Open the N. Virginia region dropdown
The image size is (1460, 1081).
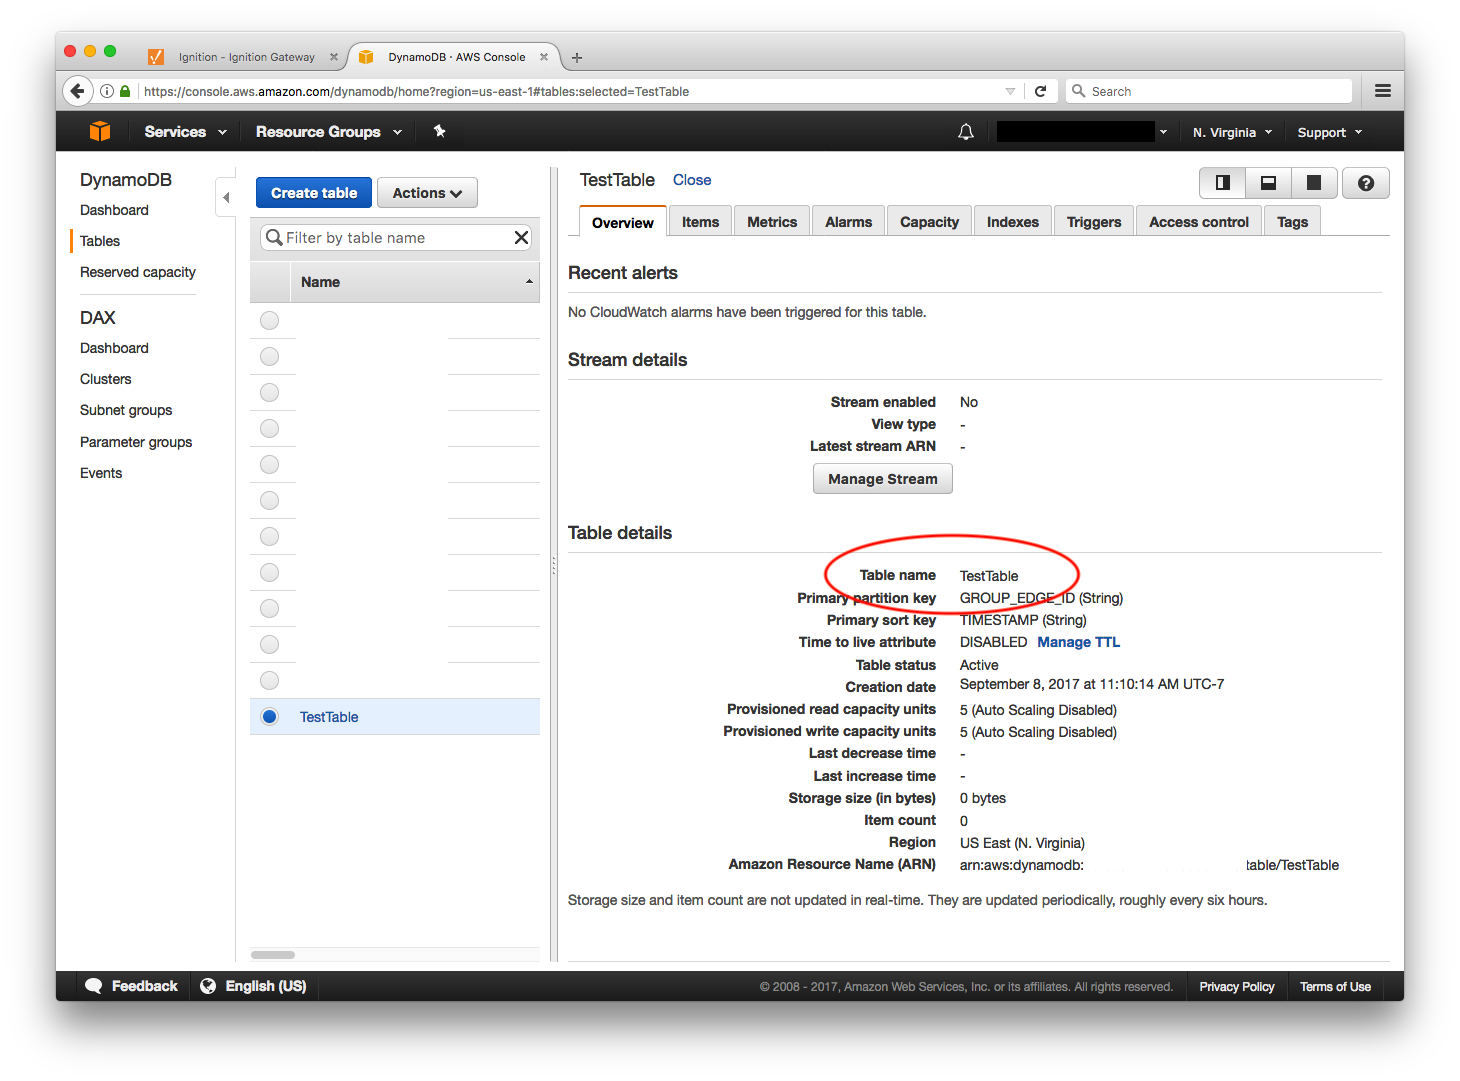1232,132
